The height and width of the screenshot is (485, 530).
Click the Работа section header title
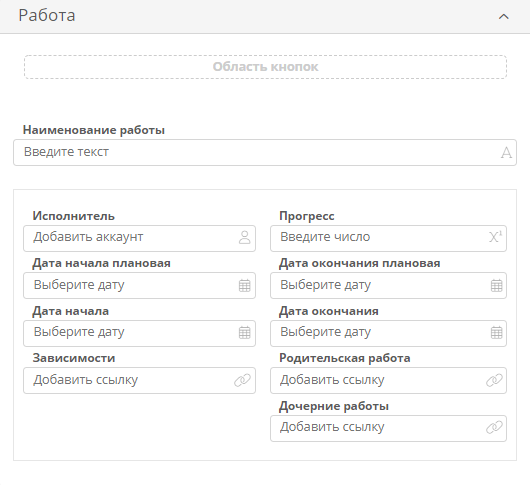point(47,16)
